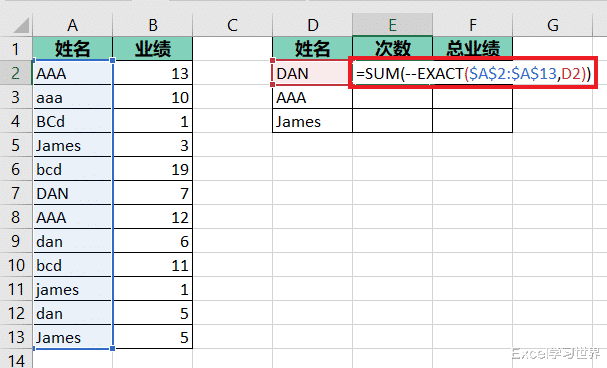Click empty cell E4 in summary table
The width and height of the screenshot is (607, 368).
(393, 121)
